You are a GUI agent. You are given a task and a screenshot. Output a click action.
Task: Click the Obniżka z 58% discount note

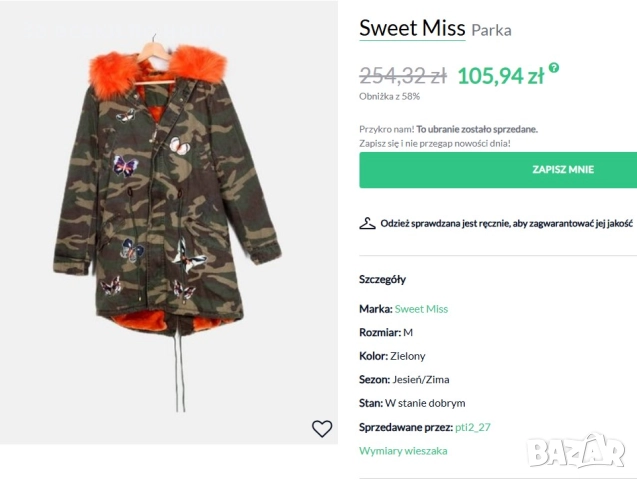pyautogui.click(x=389, y=96)
